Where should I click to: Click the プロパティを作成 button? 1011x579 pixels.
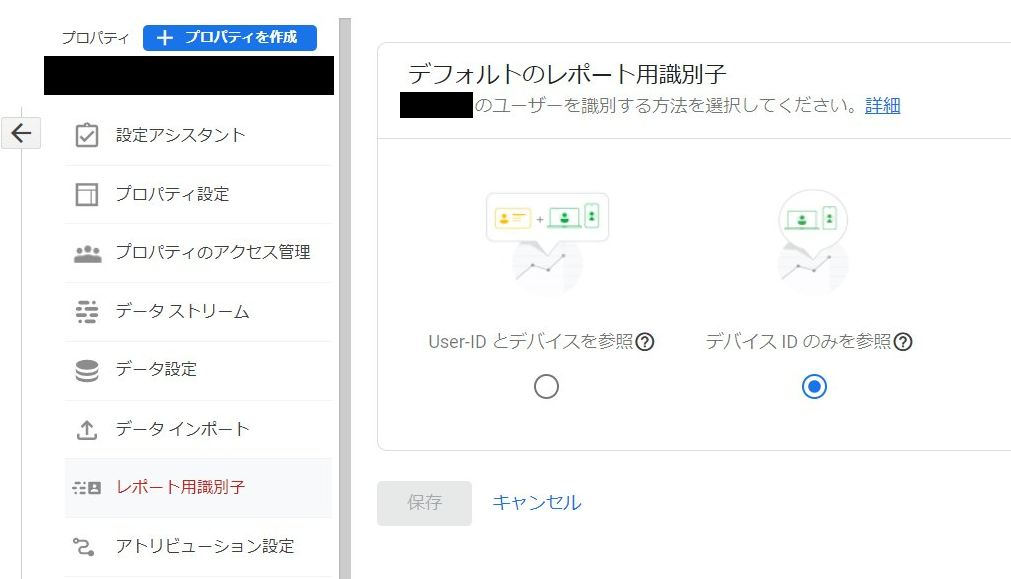(x=230, y=37)
